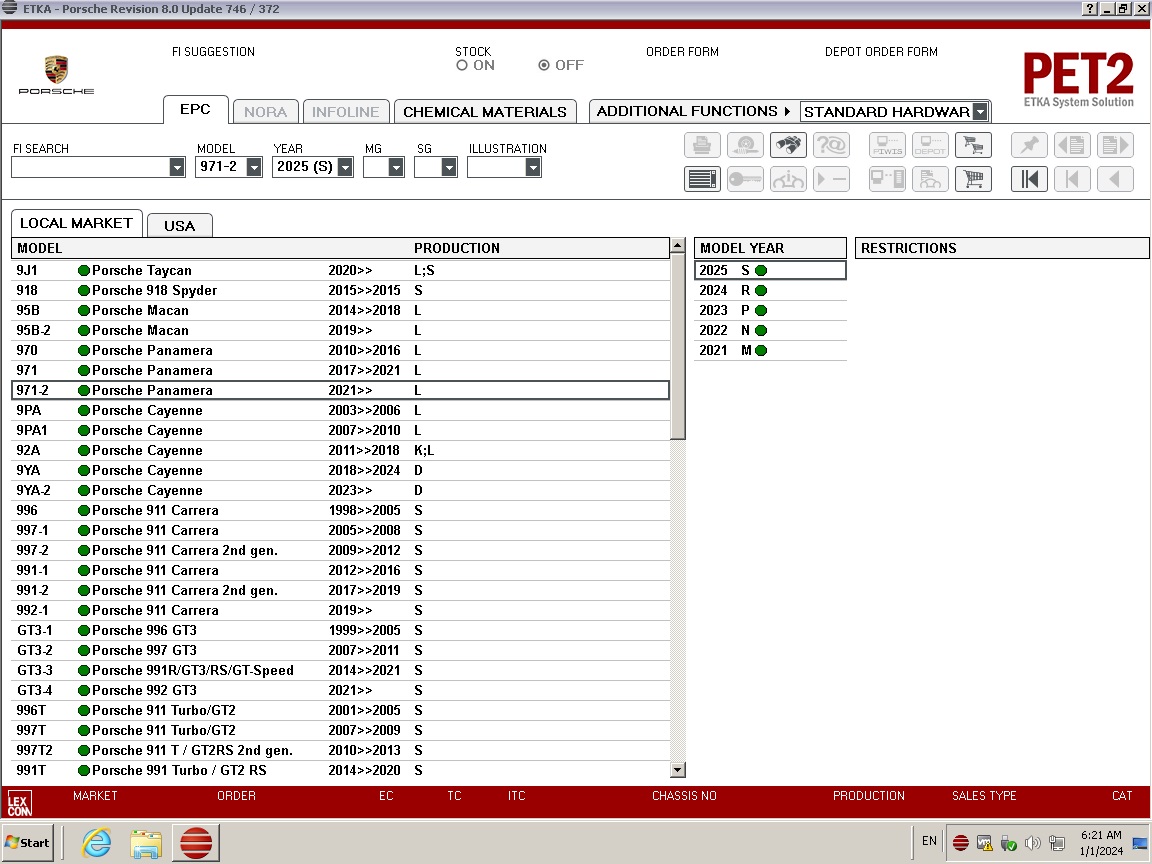Select the 9YA-2 Porsche Cayenne row

click(340, 490)
